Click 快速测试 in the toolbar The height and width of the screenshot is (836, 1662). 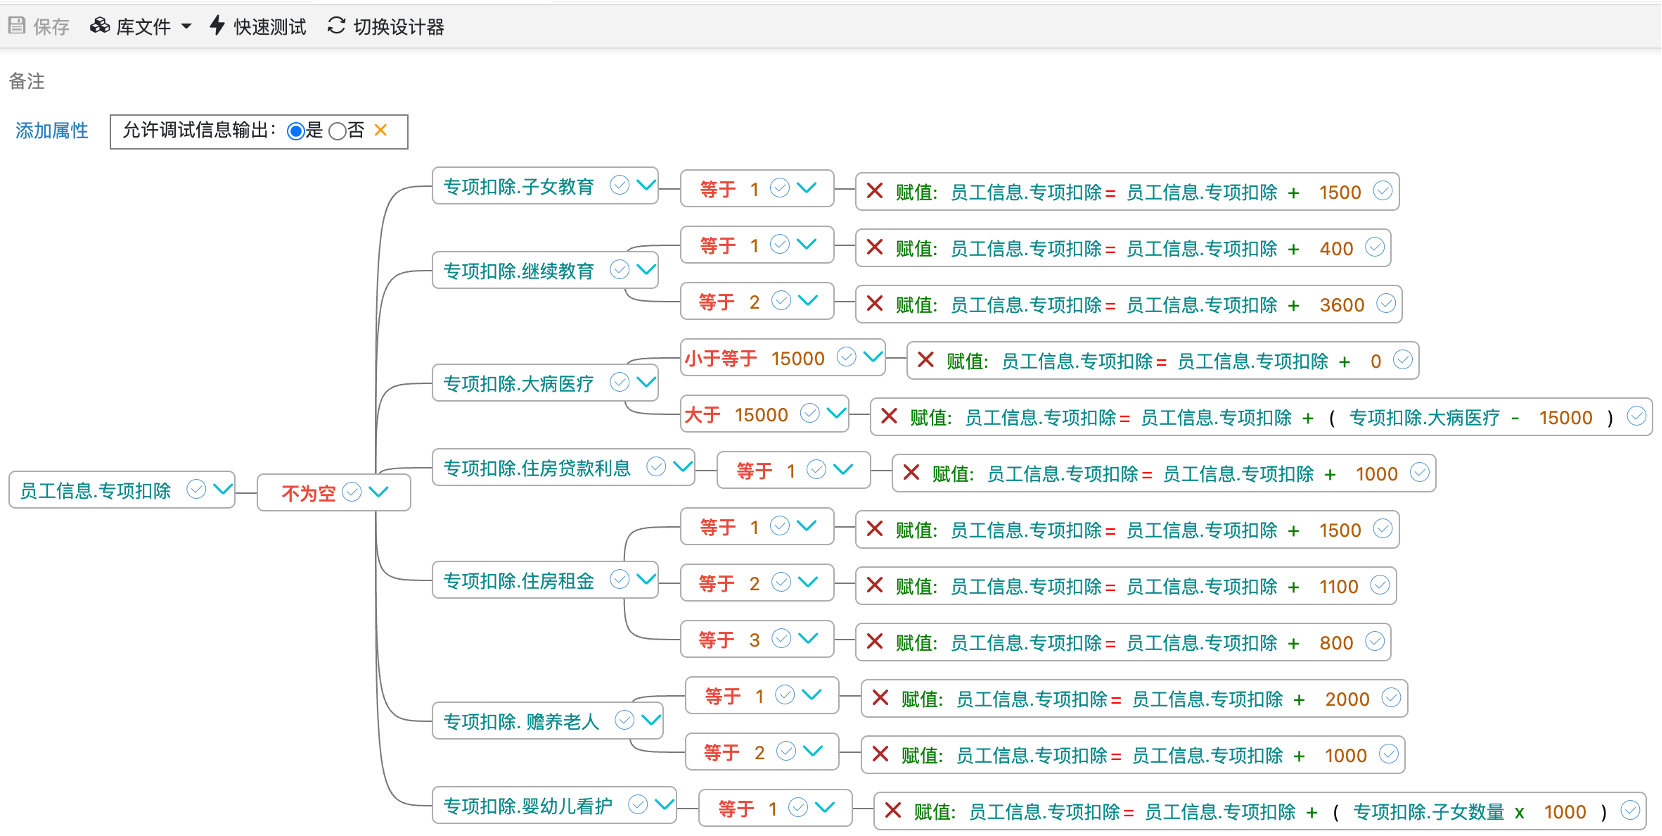pyautogui.click(x=258, y=27)
